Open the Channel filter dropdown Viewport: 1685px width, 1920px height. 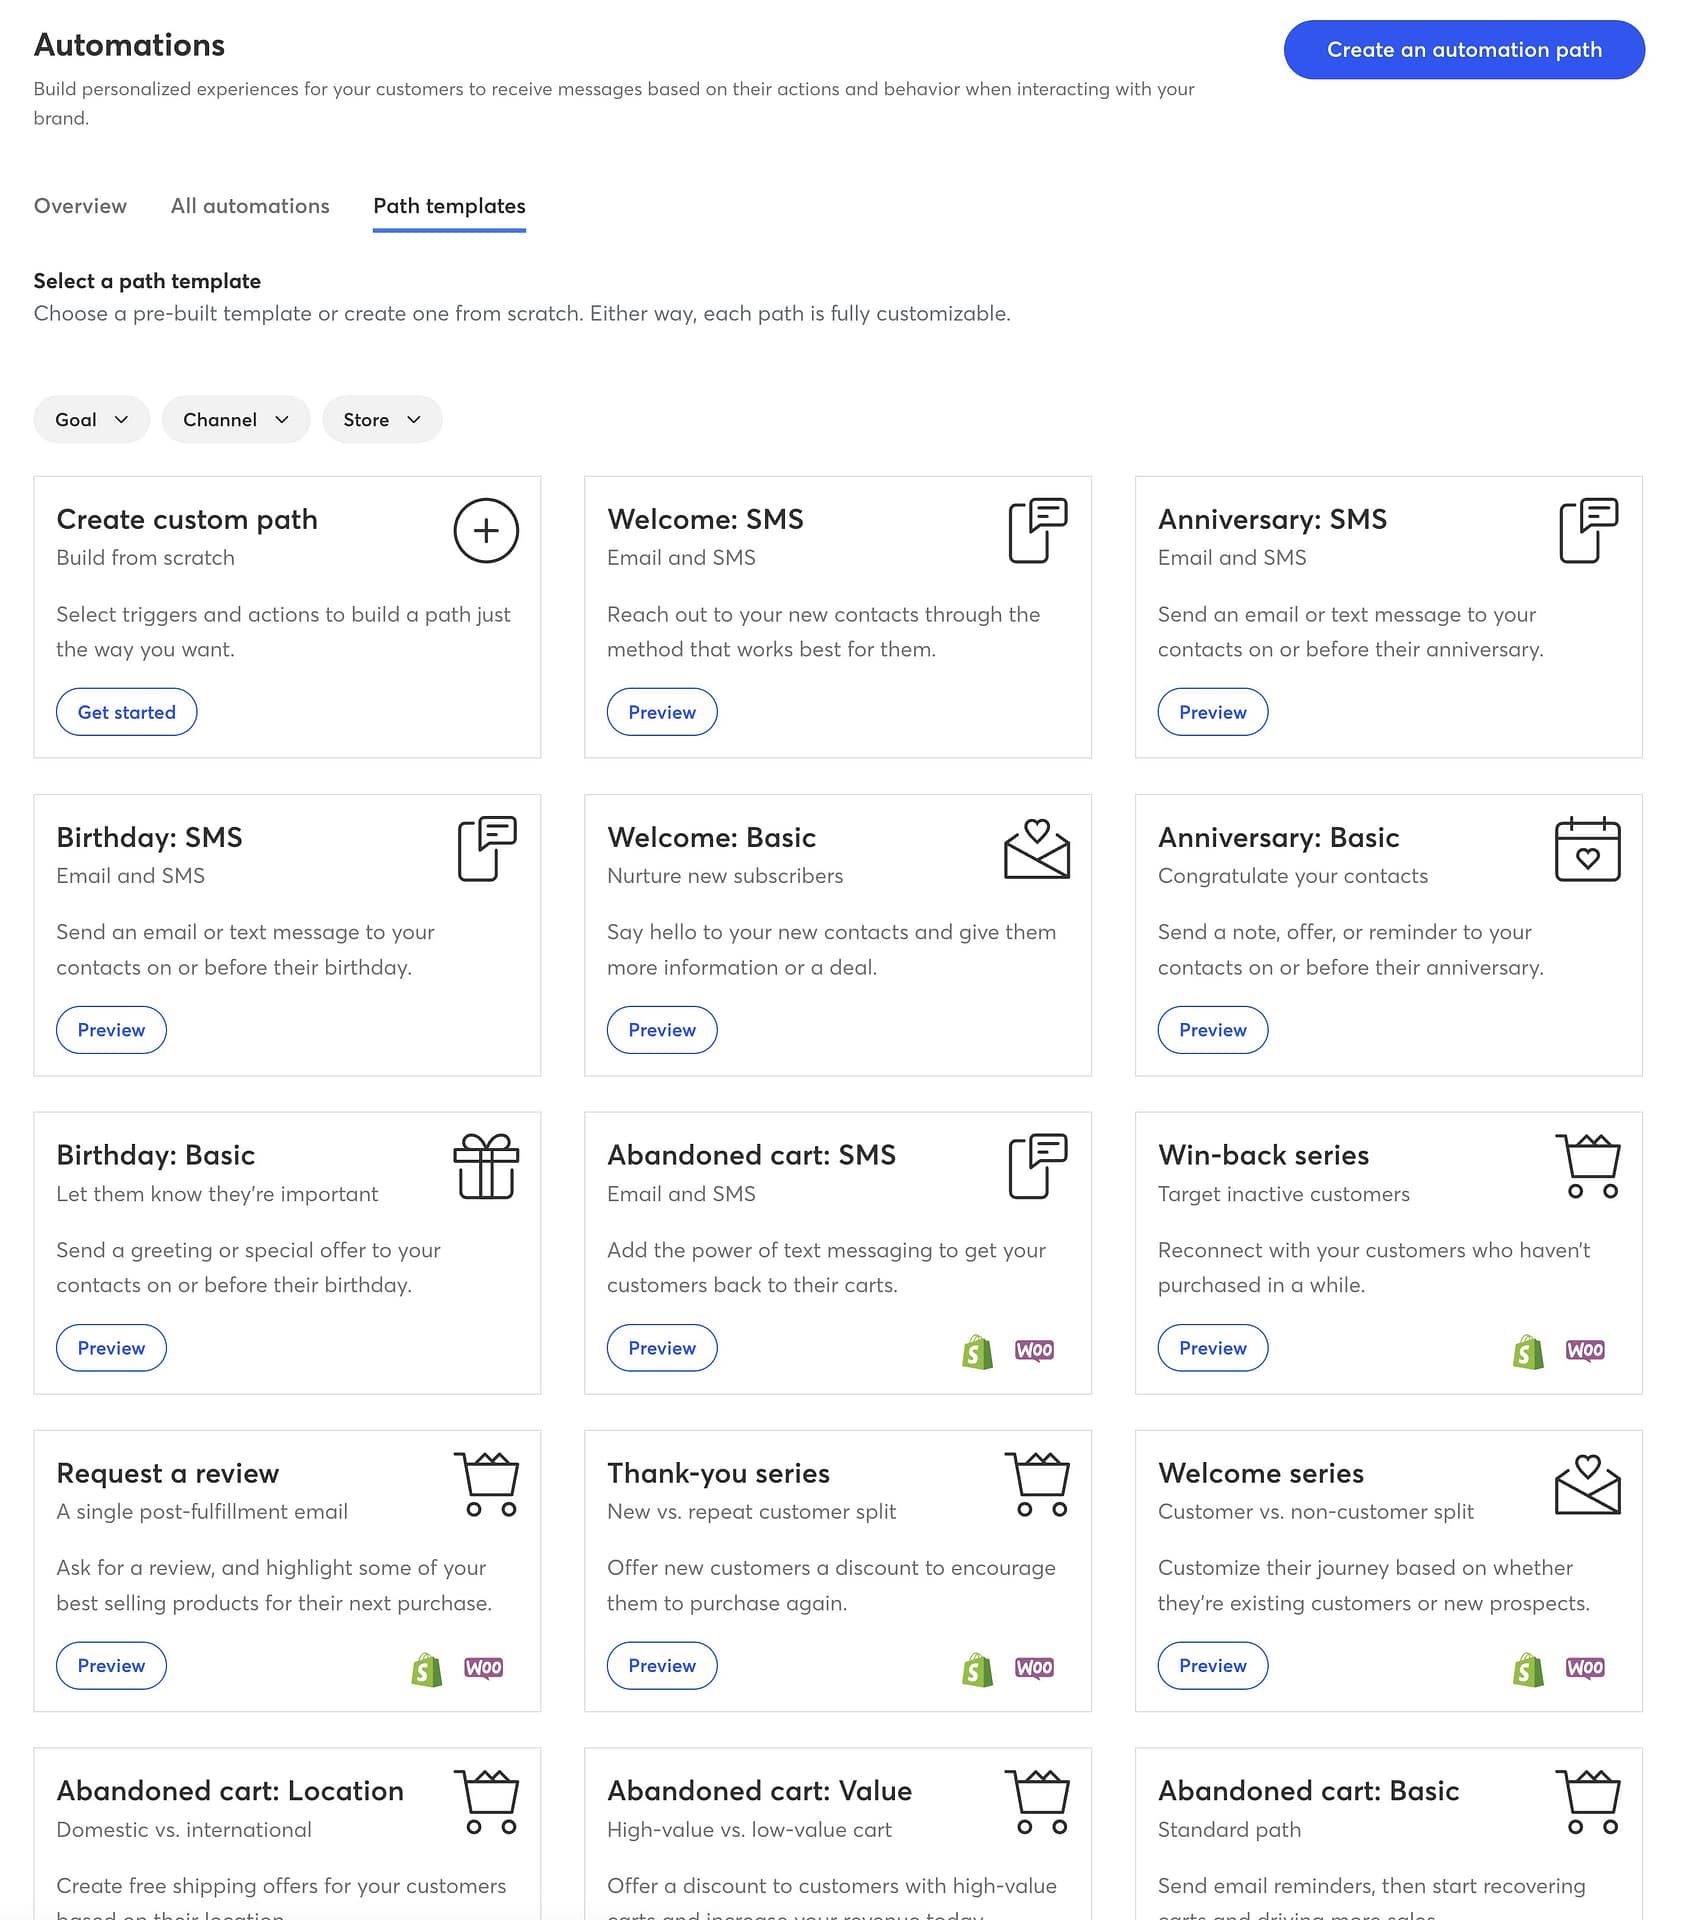pos(235,419)
